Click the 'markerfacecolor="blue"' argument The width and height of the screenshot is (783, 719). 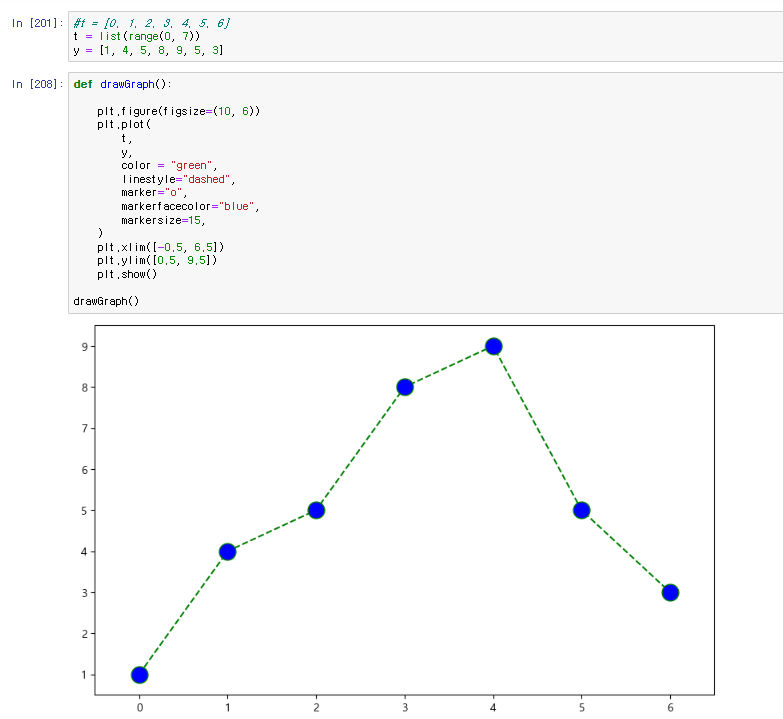[190, 206]
